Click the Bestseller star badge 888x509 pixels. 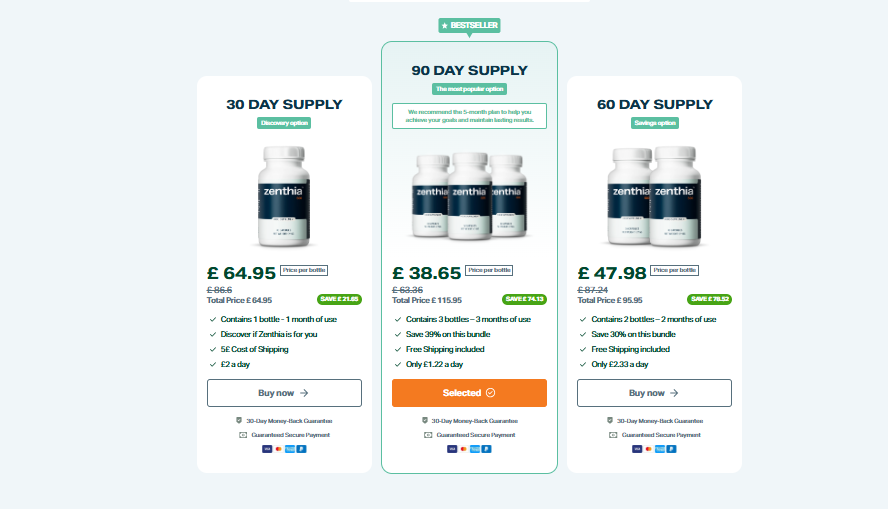[469, 25]
